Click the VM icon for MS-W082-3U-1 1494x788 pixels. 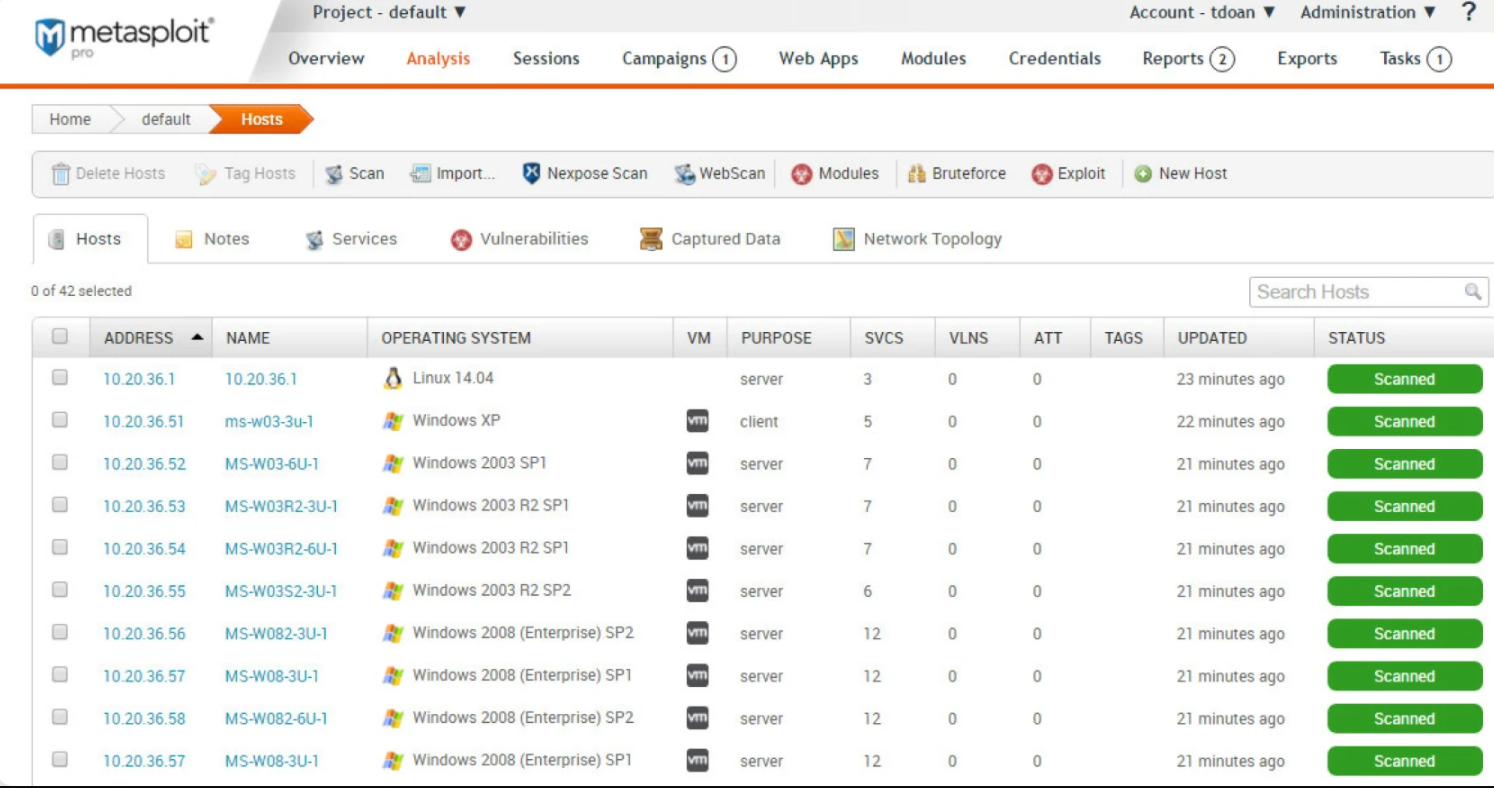point(698,633)
